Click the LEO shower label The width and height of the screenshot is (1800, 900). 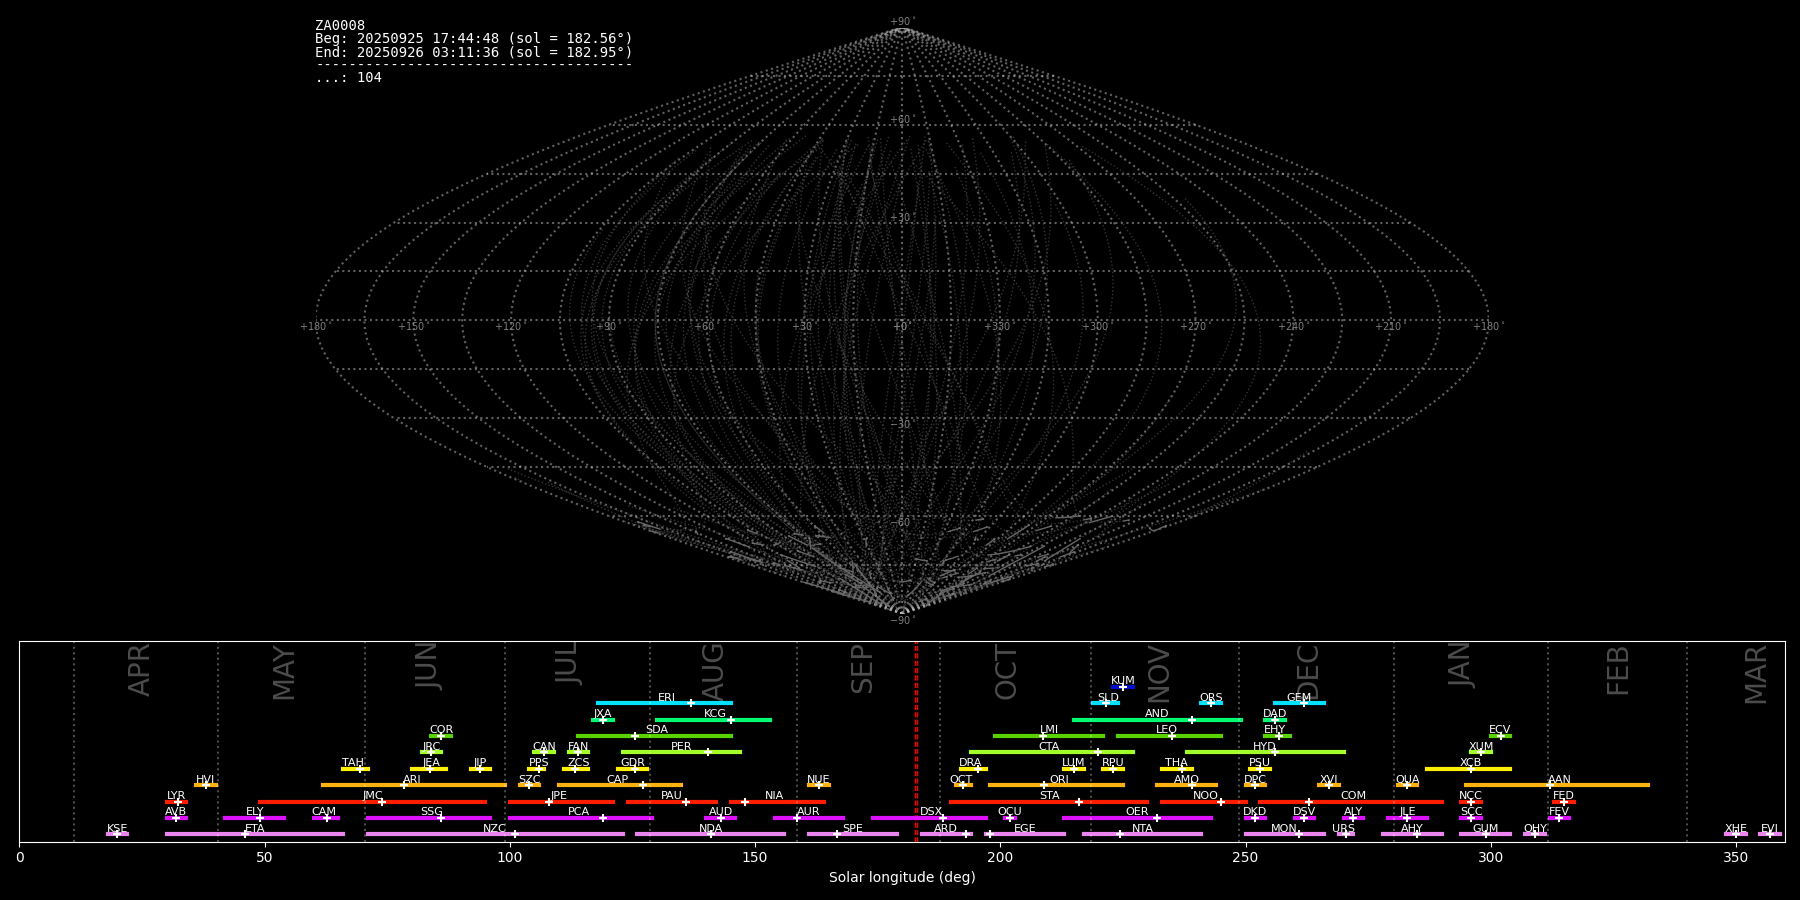(x=1167, y=730)
